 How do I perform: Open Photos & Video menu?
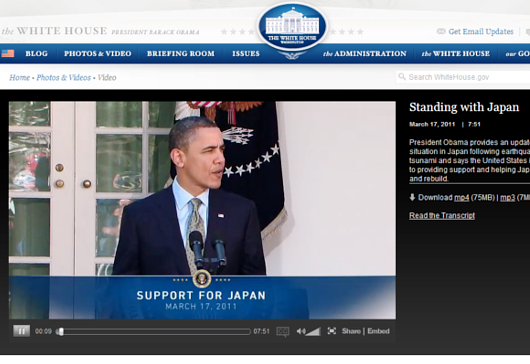(x=98, y=53)
